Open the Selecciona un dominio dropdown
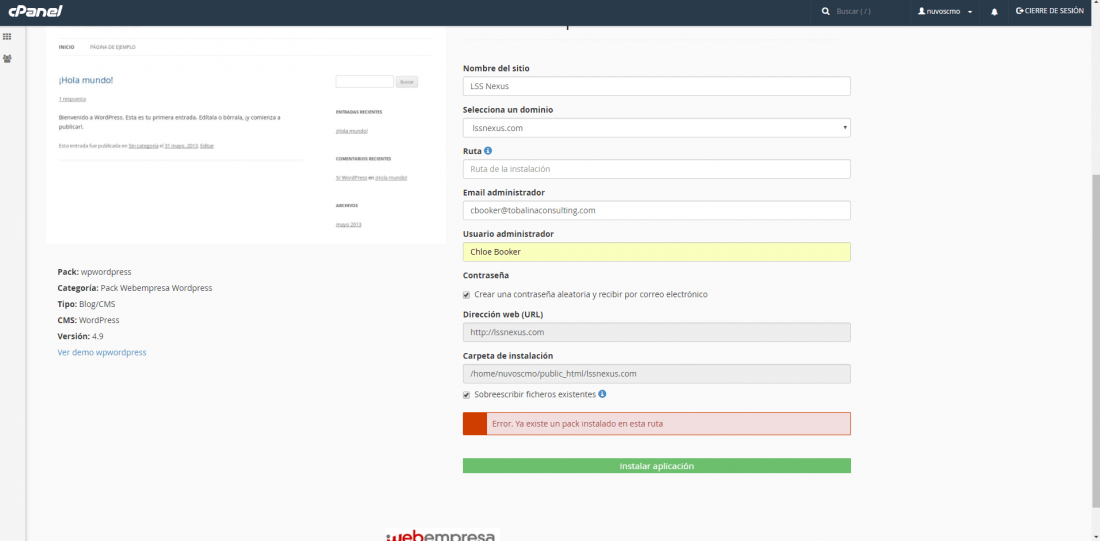 pos(657,128)
